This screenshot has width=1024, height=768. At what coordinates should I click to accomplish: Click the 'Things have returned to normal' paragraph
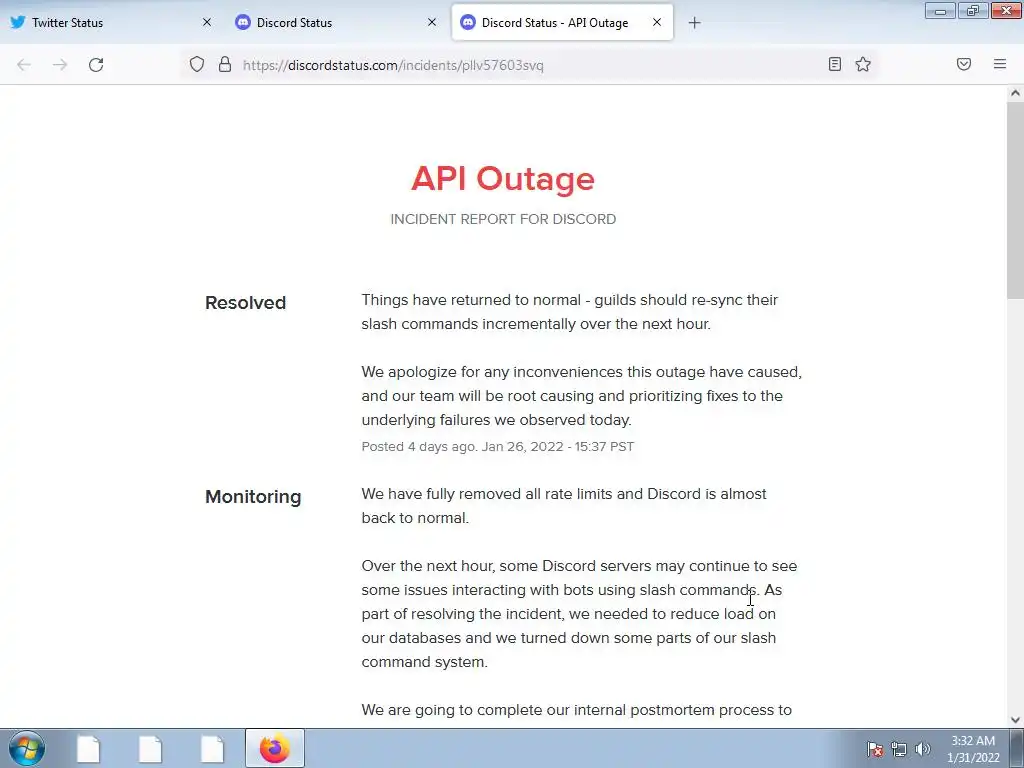pyautogui.click(x=569, y=312)
